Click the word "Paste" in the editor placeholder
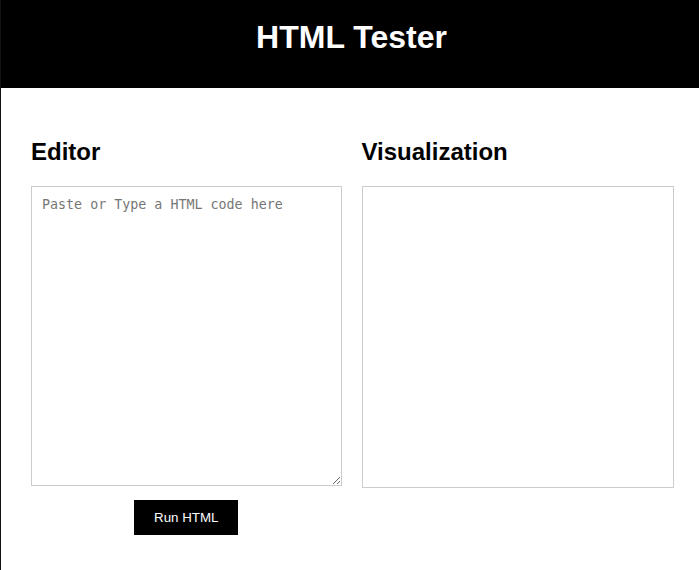Screen dimensions: 699x570 coord(62,204)
